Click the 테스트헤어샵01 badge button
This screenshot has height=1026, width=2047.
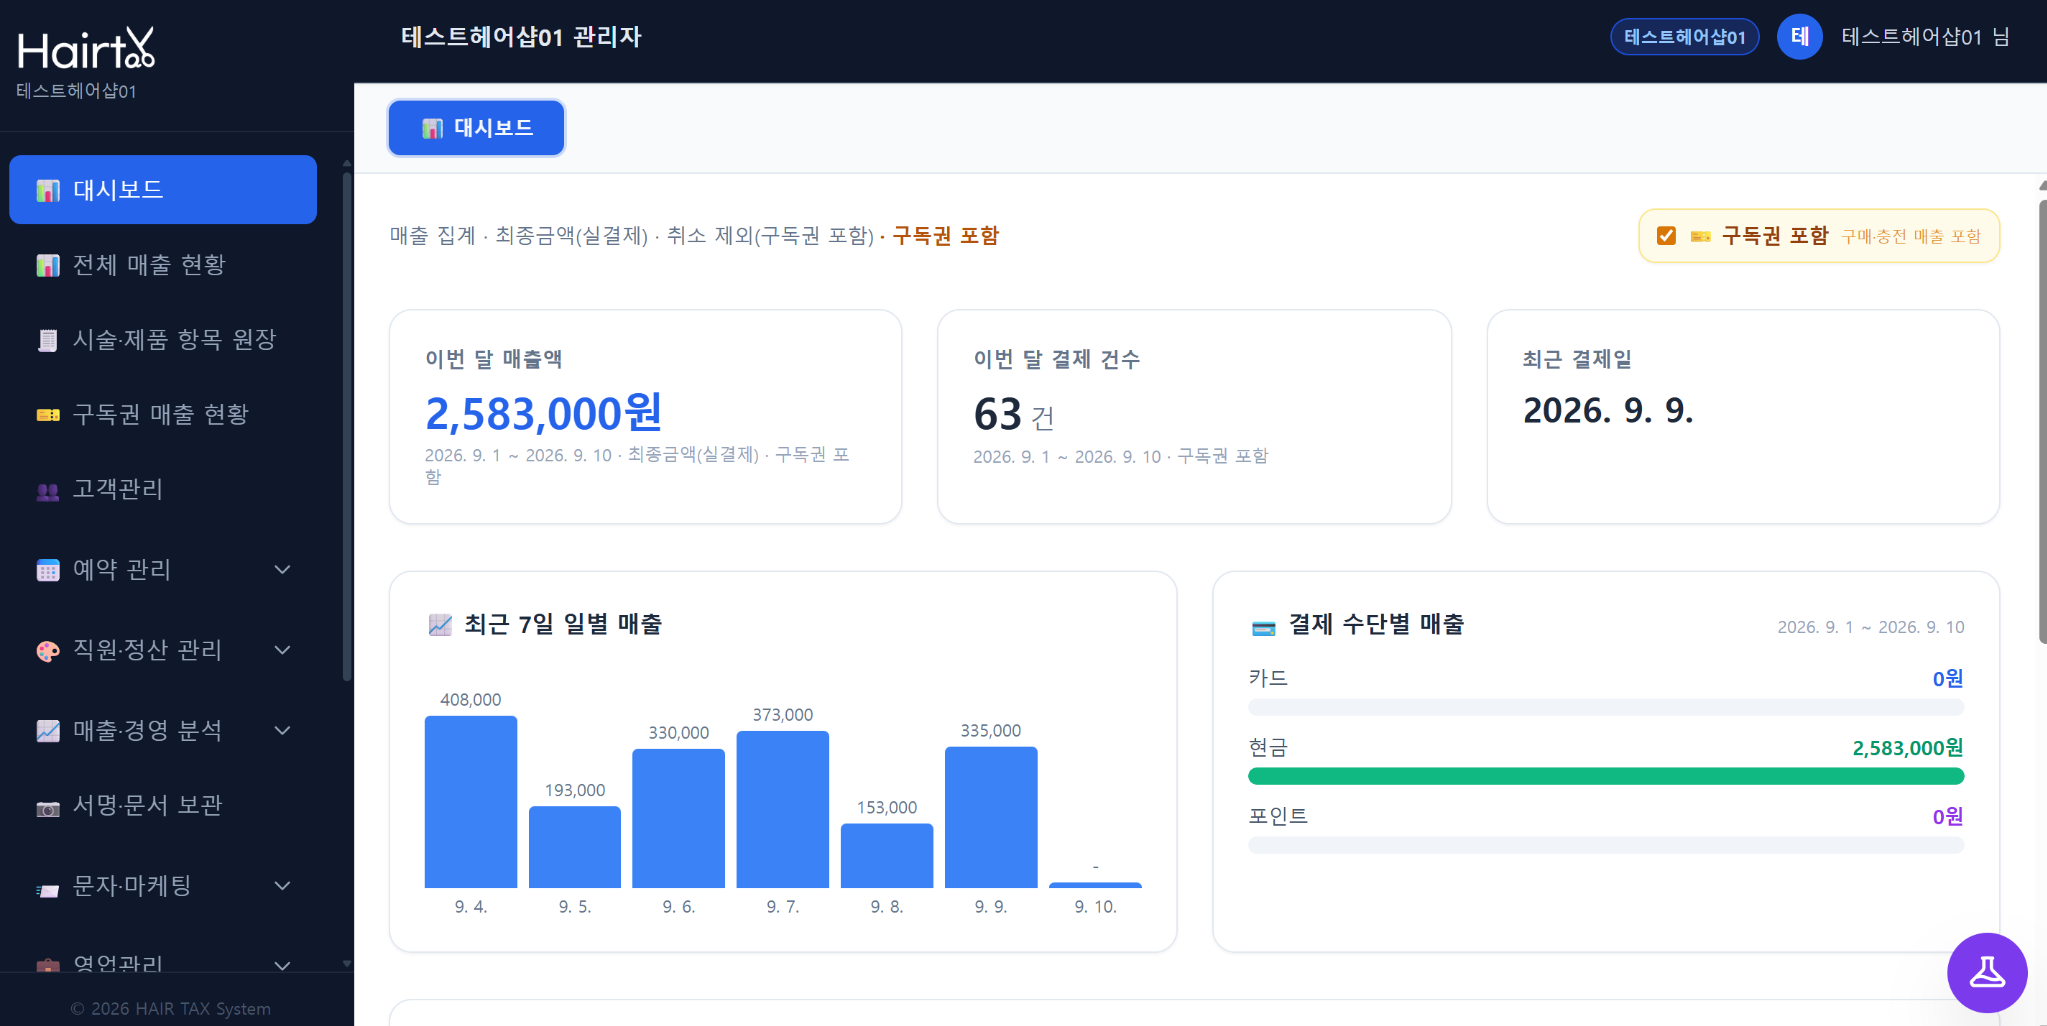[x=1684, y=37]
